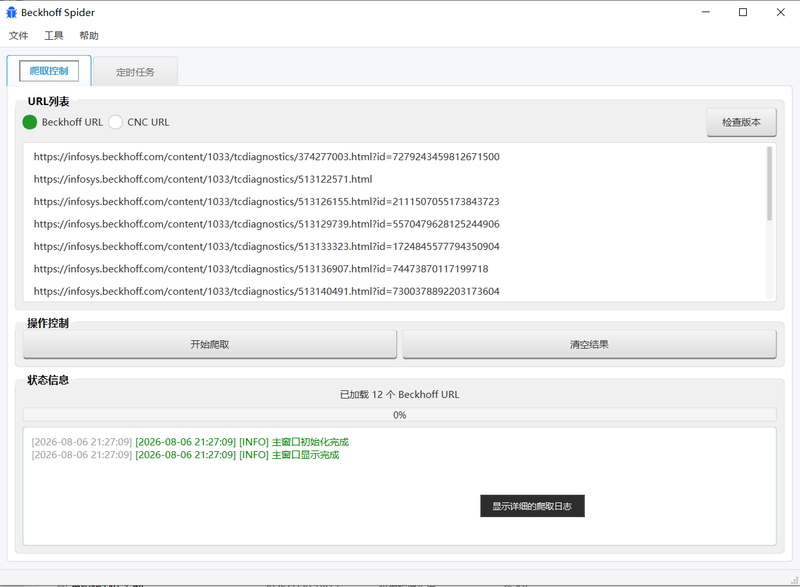Open the 工具 menu
The image size is (800, 587).
click(x=54, y=36)
